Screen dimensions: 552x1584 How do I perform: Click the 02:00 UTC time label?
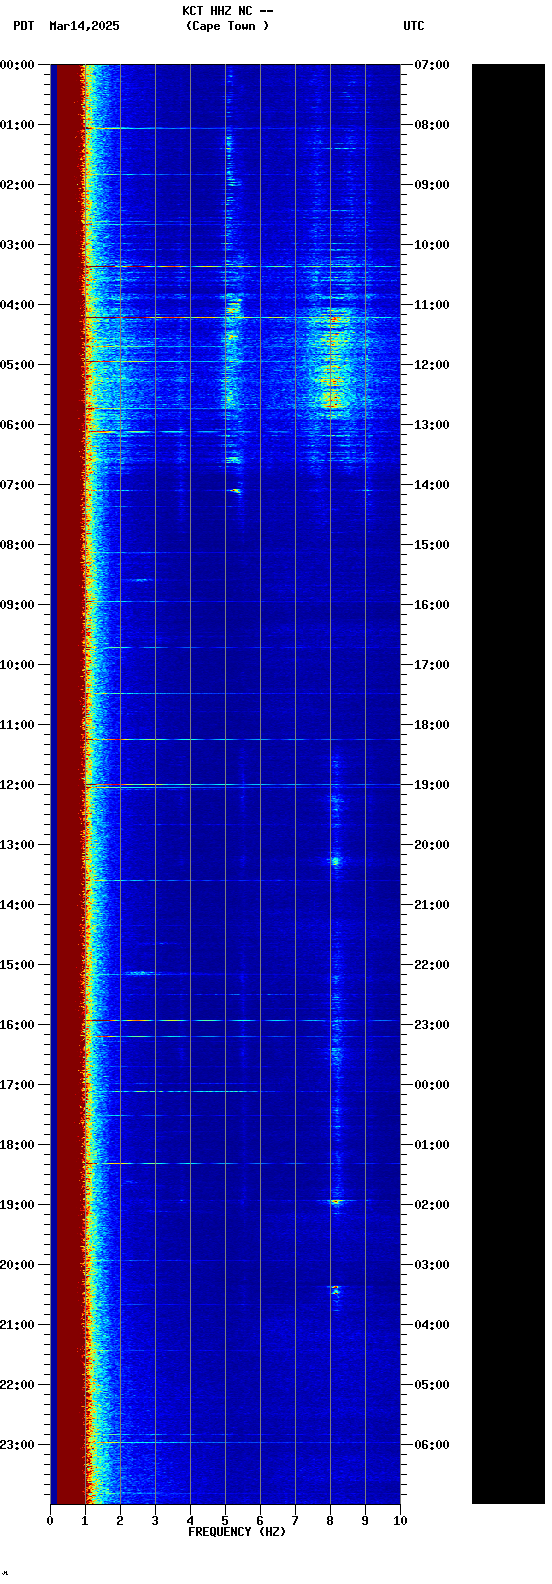(431, 1205)
